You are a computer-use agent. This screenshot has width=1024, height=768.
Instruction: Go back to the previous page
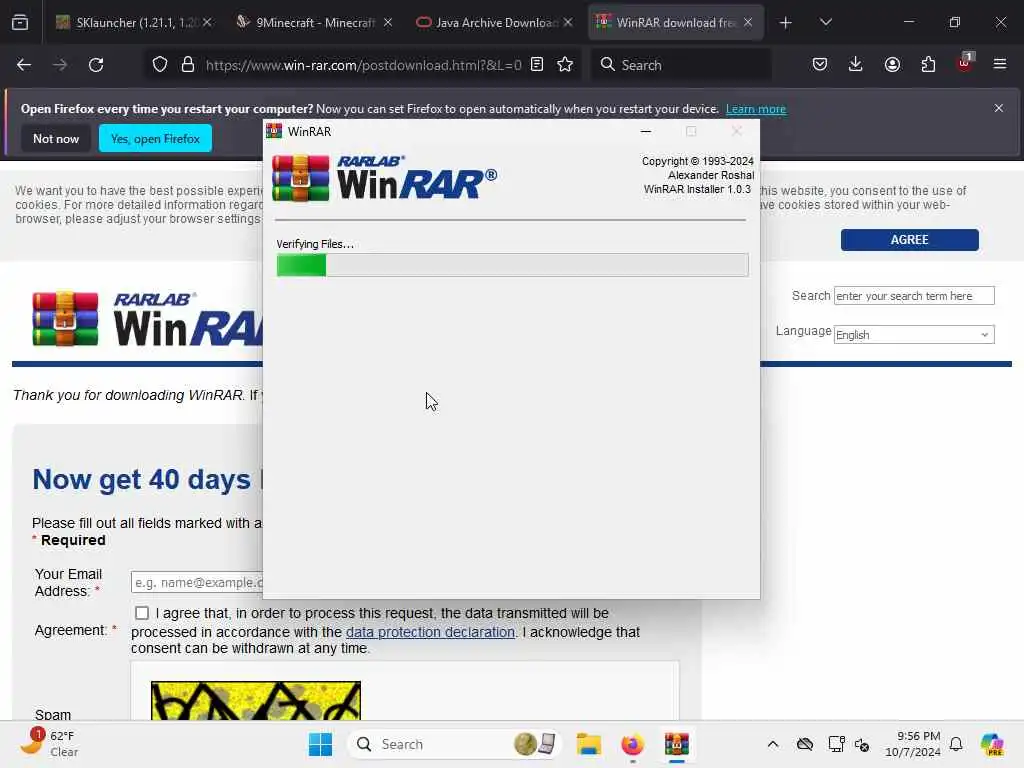point(24,65)
